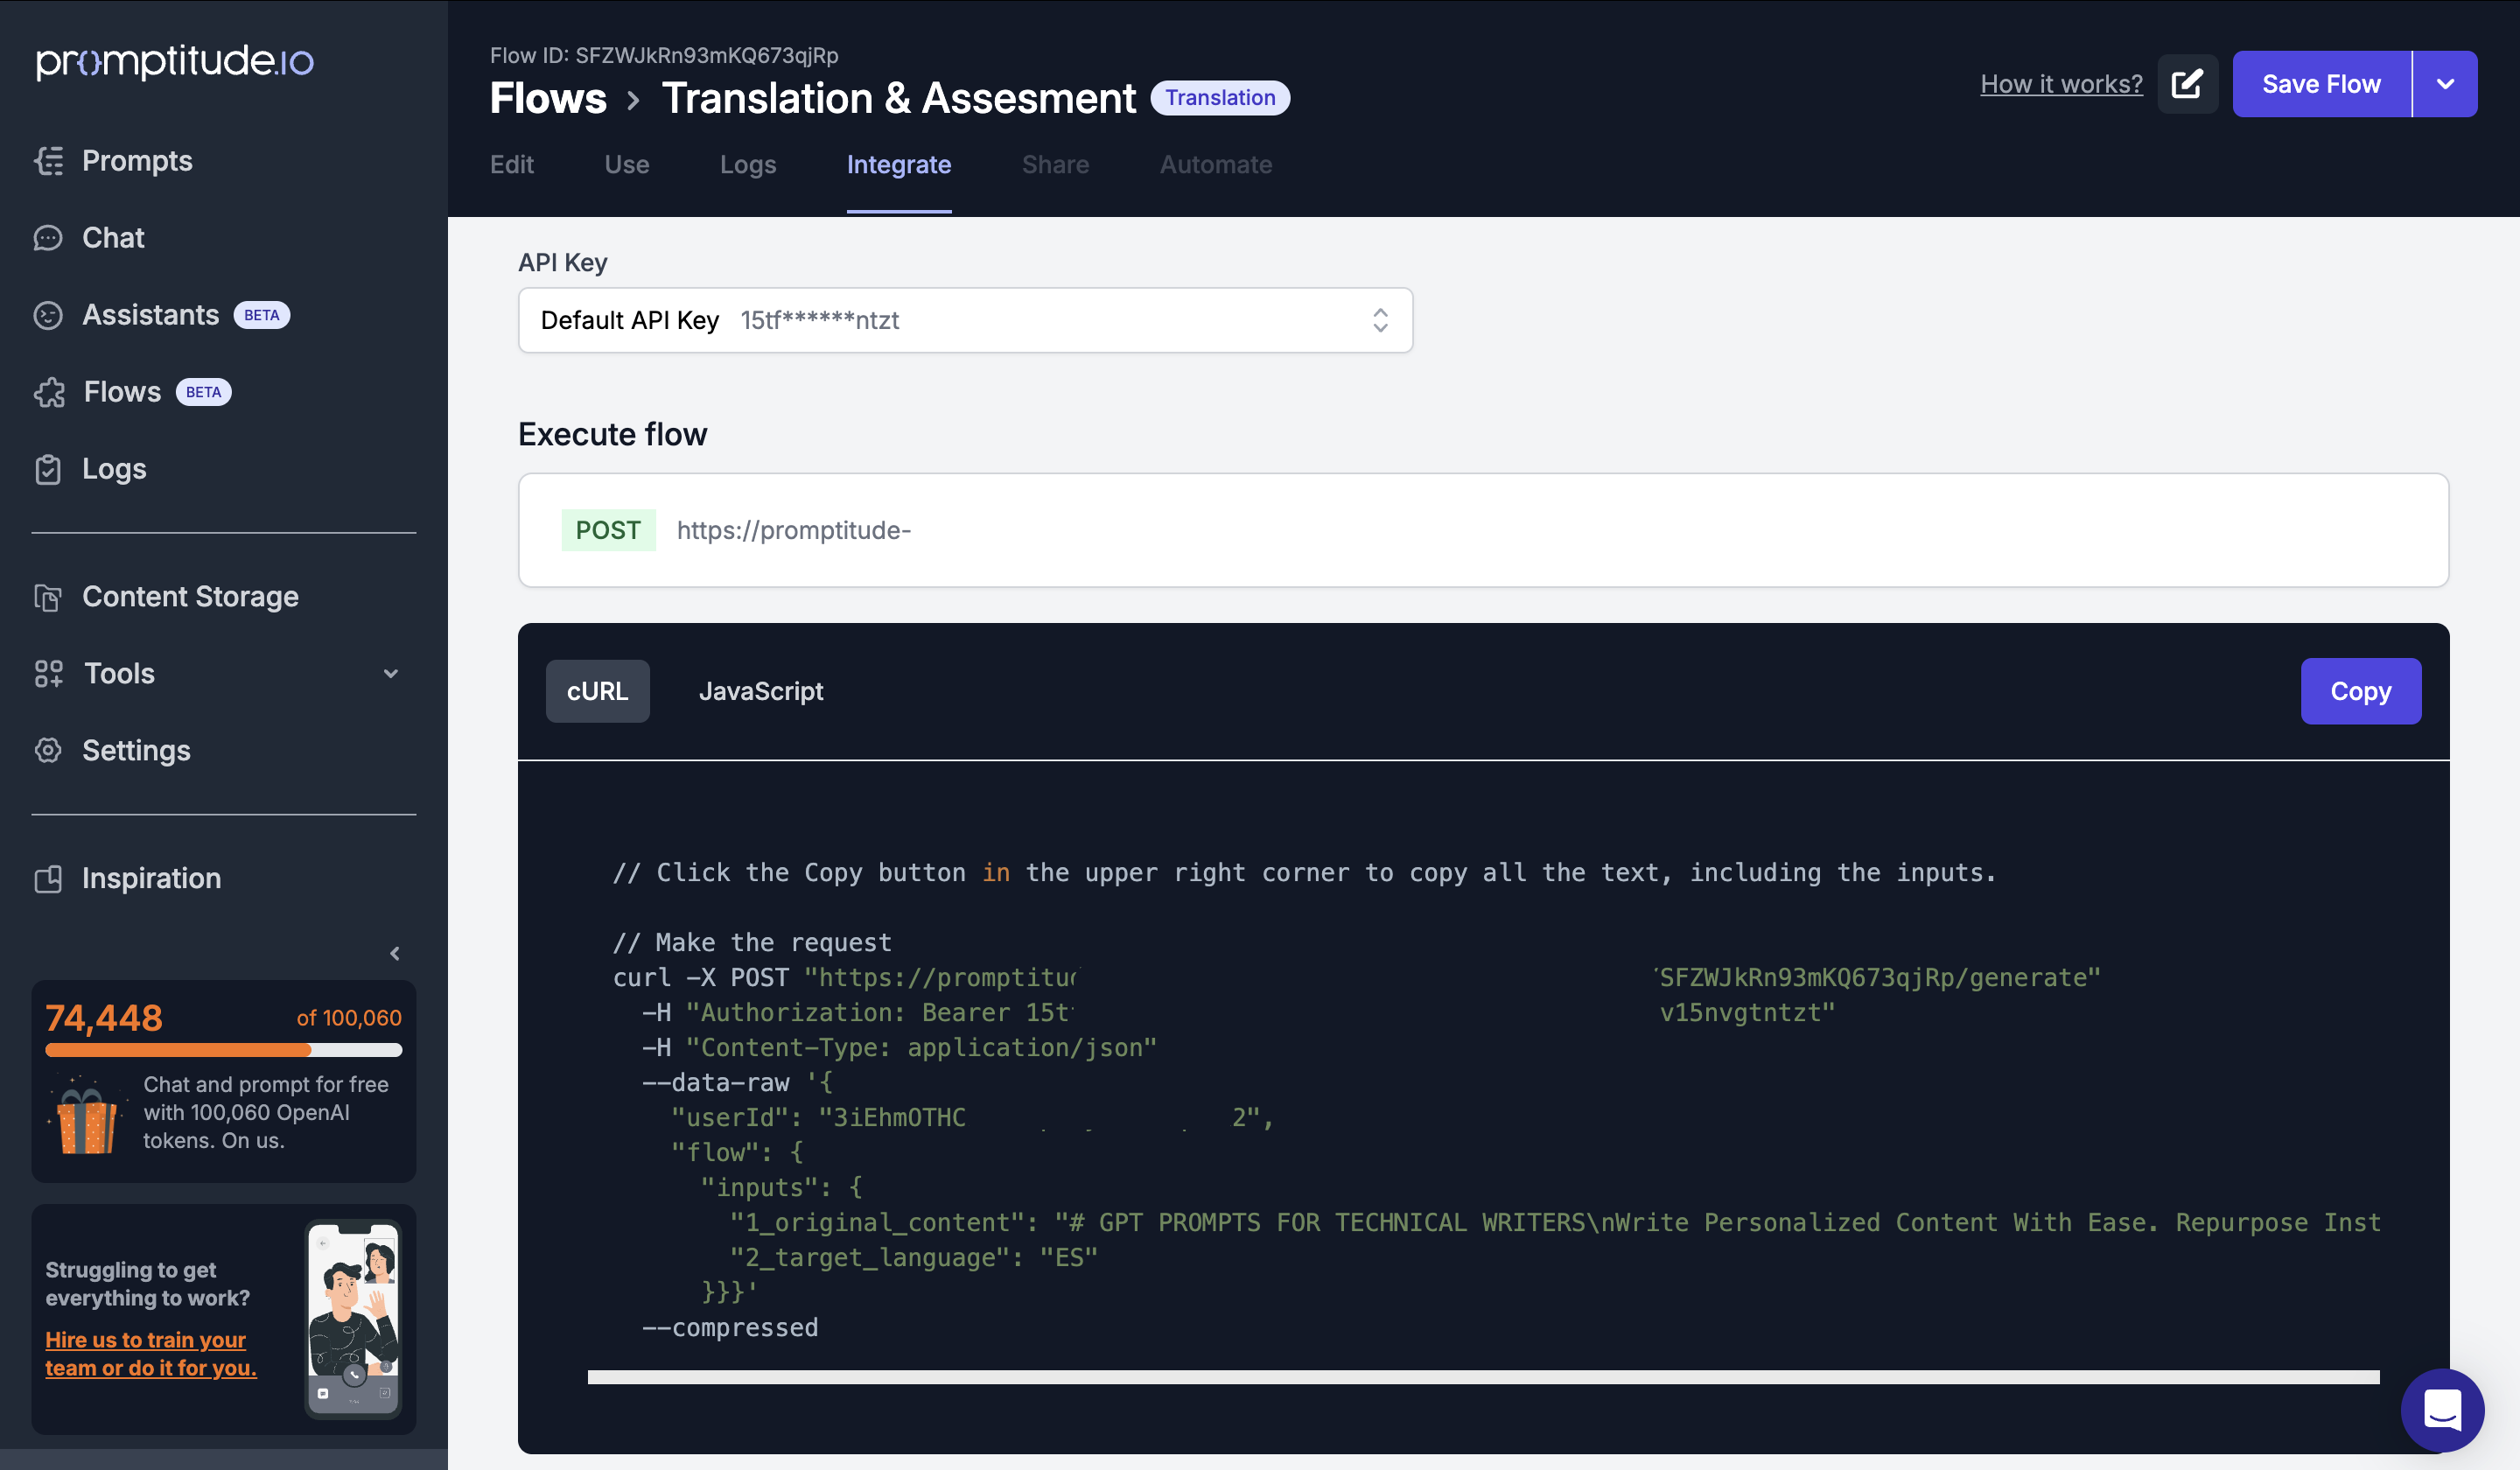Click the Flows BETA badge
This screenshot has width=2520, height=1470.
point(203,392)
